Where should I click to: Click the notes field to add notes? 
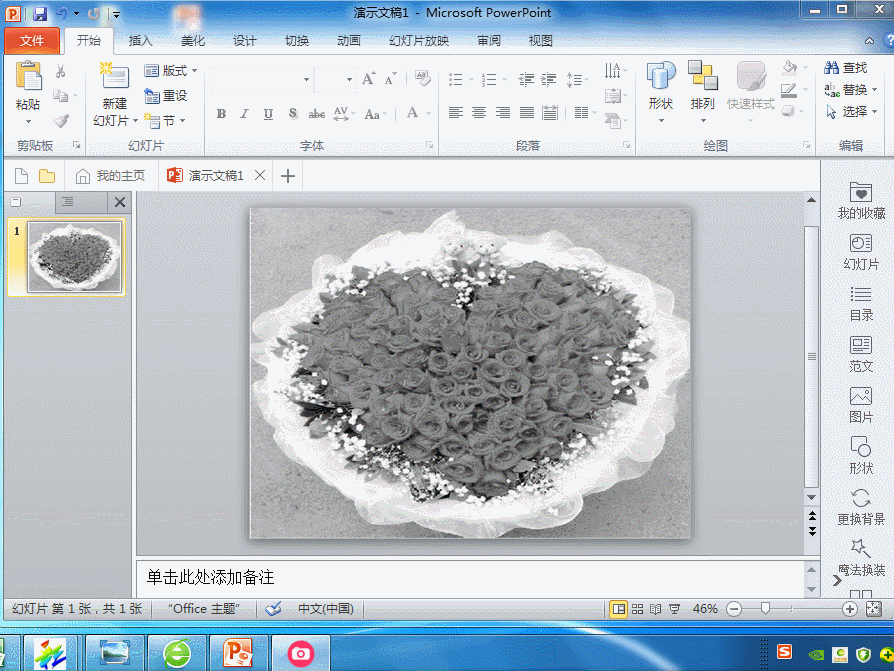[470, 578]
